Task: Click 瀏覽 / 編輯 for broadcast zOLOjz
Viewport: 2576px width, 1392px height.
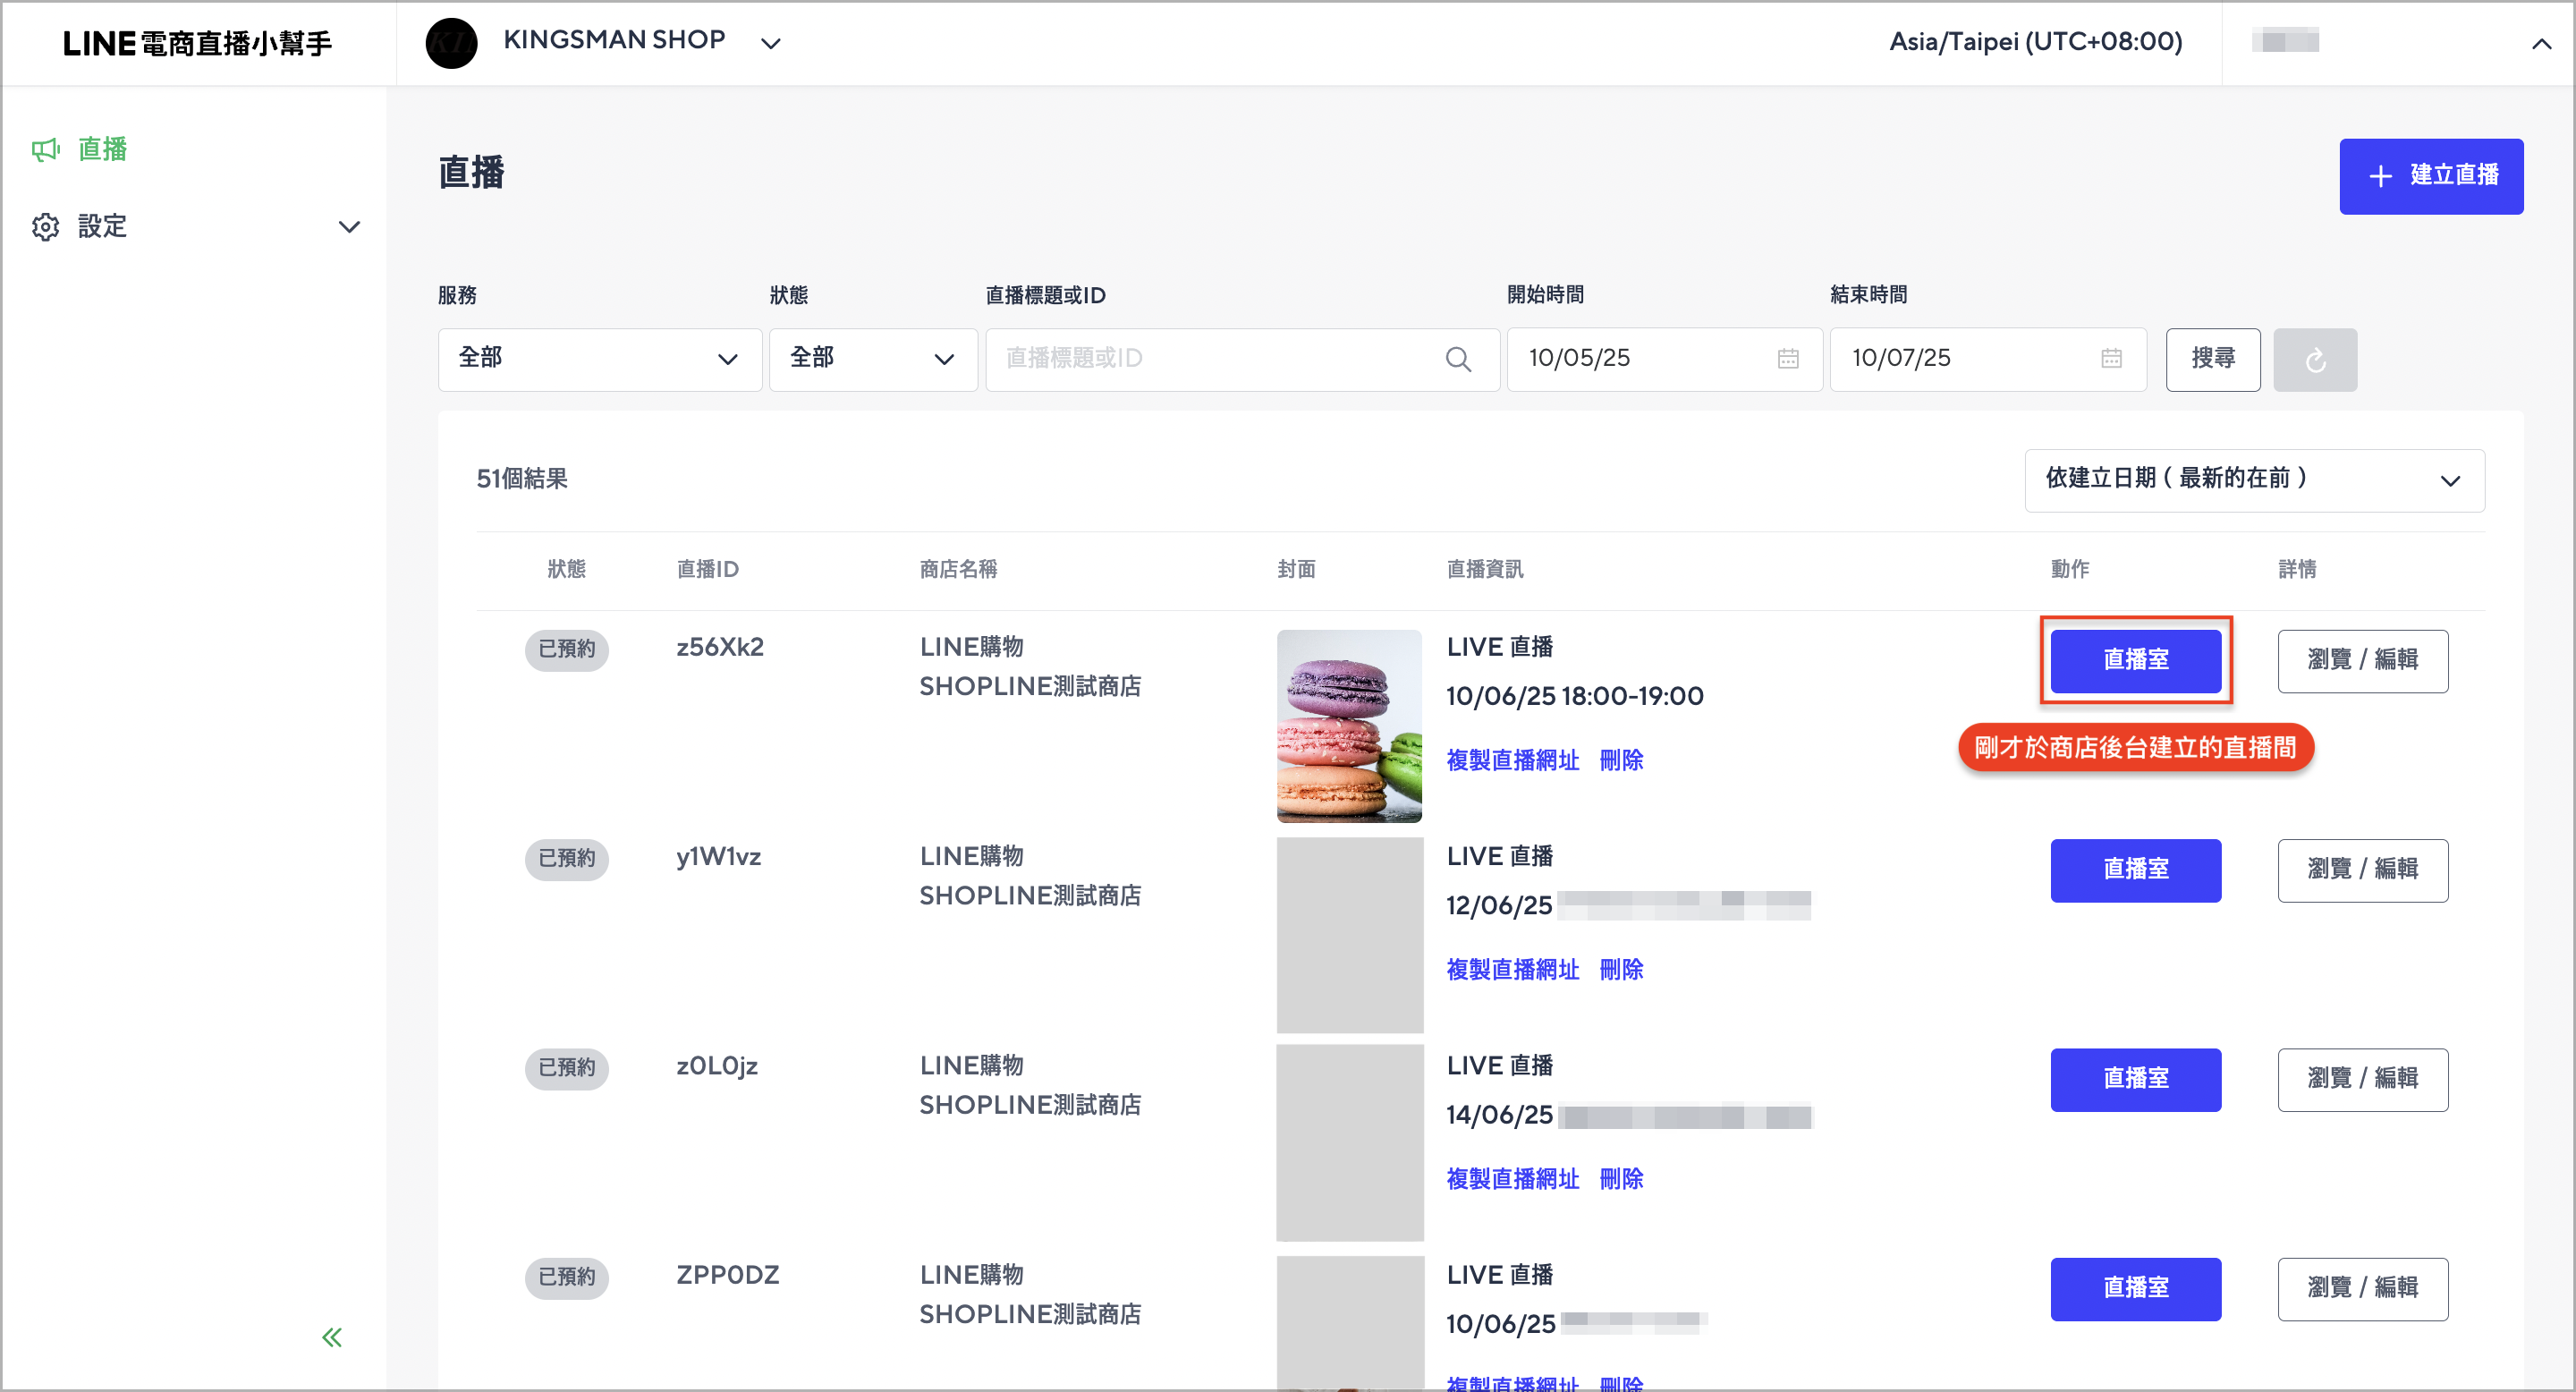Action: [x=2362, y=1079]
